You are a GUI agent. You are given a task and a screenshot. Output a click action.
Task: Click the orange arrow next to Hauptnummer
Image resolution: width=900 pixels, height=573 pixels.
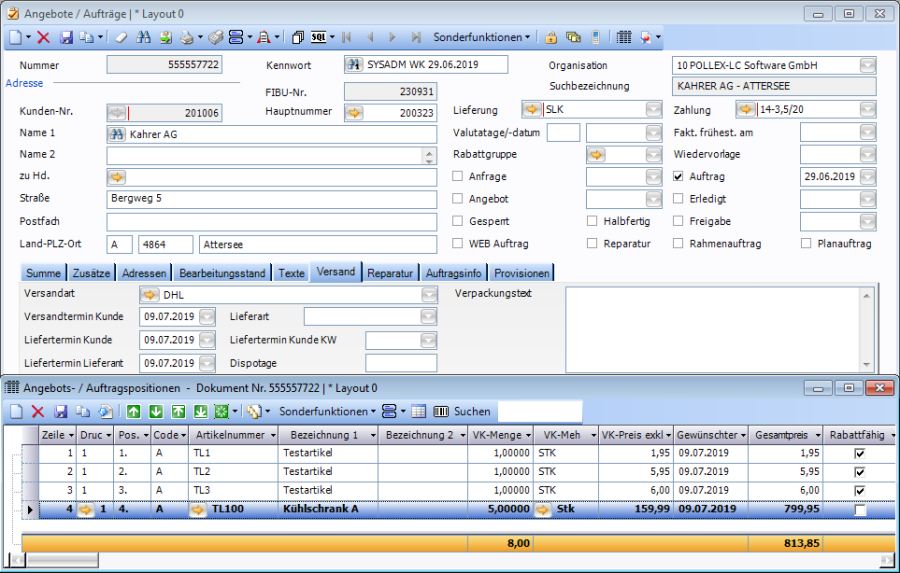pos(354,113)
